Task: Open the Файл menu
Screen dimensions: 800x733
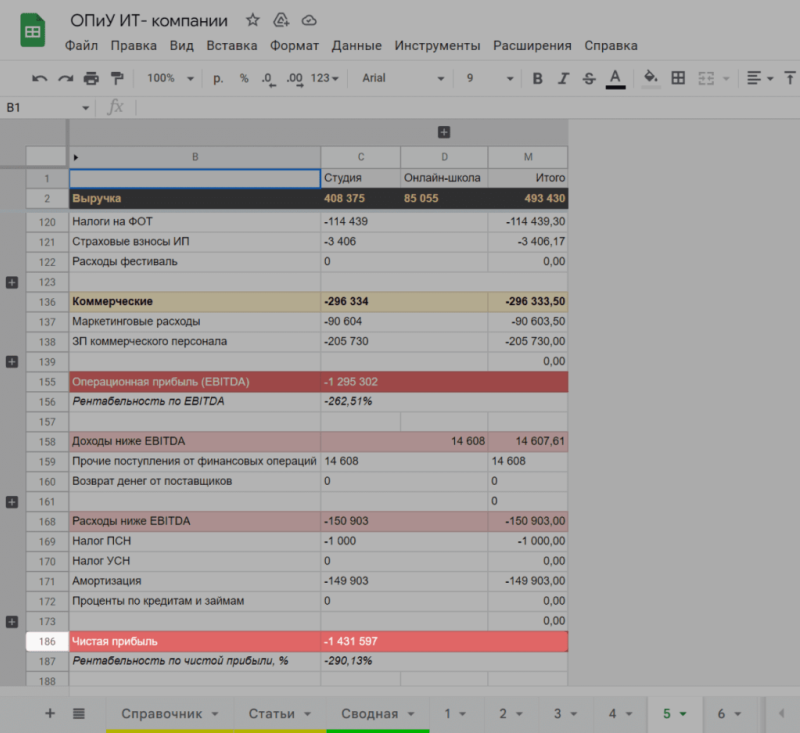Action: tap(81, 45)
